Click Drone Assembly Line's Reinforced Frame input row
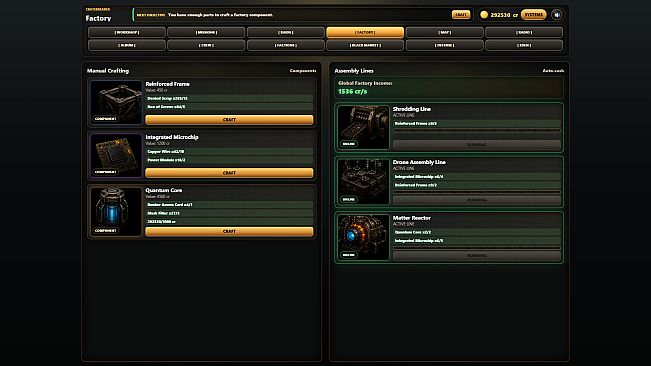This screenshot has height=366, width=651. point(477,185)
